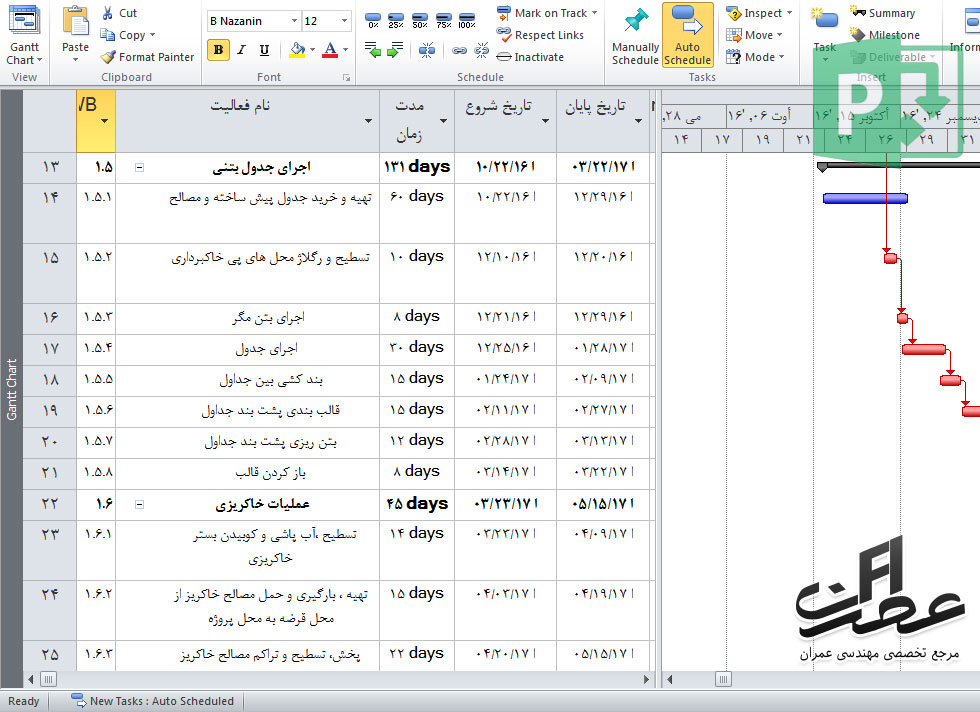This screenshot has height=712, width=980.
Task: Toggle bold formatting
Action: tap(218, 50)
